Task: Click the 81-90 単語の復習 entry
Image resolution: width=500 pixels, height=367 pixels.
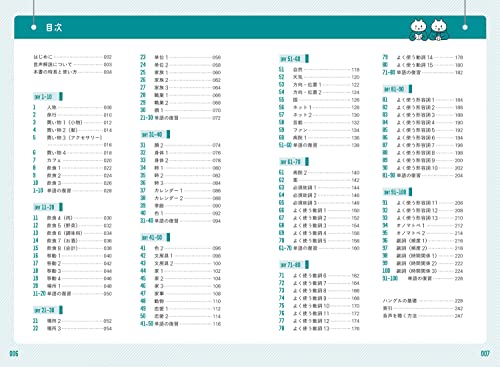Action: pyautogui.click(x=423, y=175)
